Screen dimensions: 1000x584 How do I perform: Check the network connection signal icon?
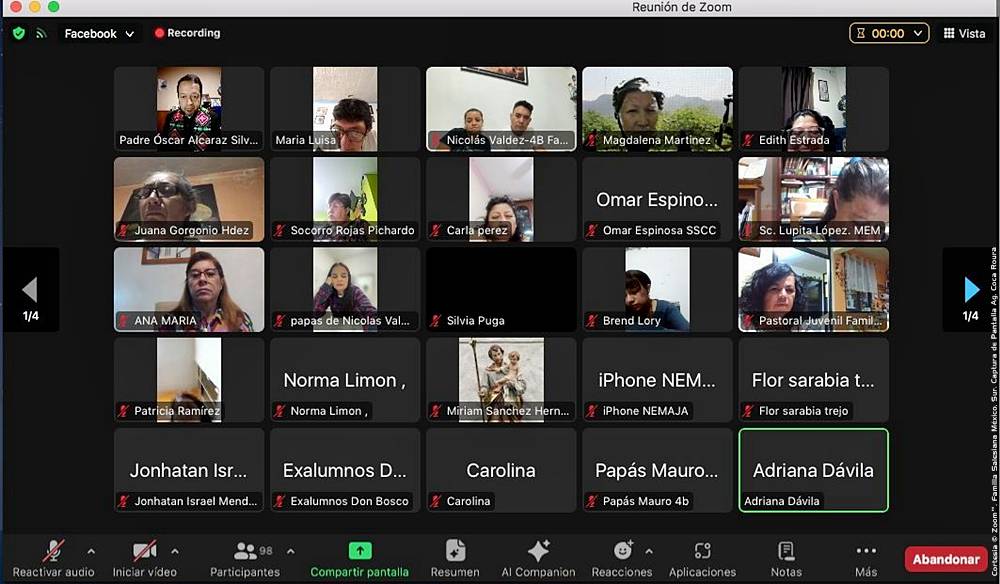41,33
